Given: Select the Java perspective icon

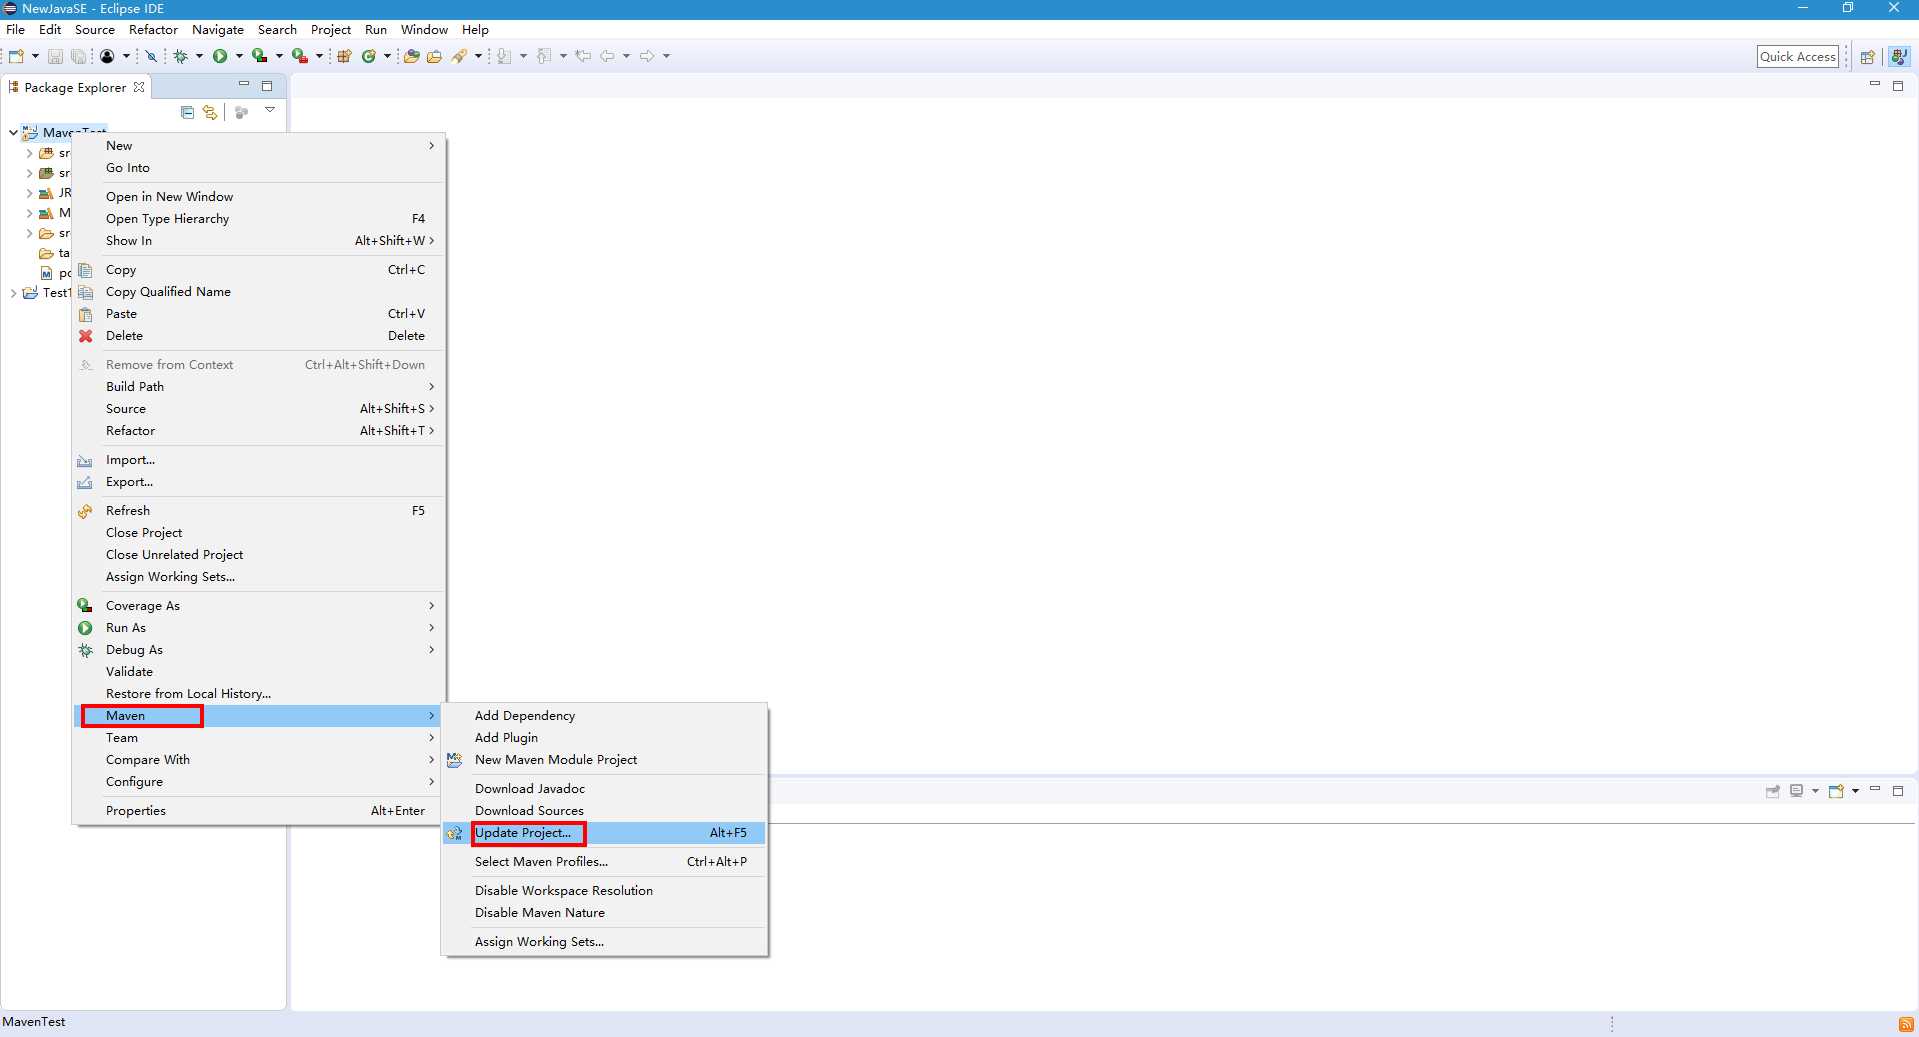Looking at the screenshot, I should point(1898,57).
